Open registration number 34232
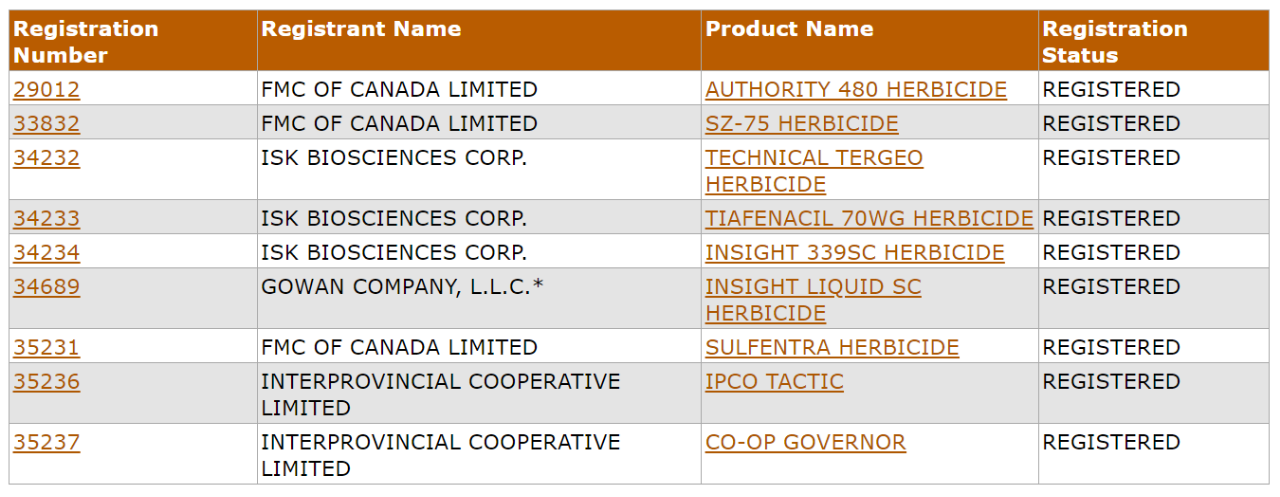The image size is (1280, 497). [x=46, y=157]
